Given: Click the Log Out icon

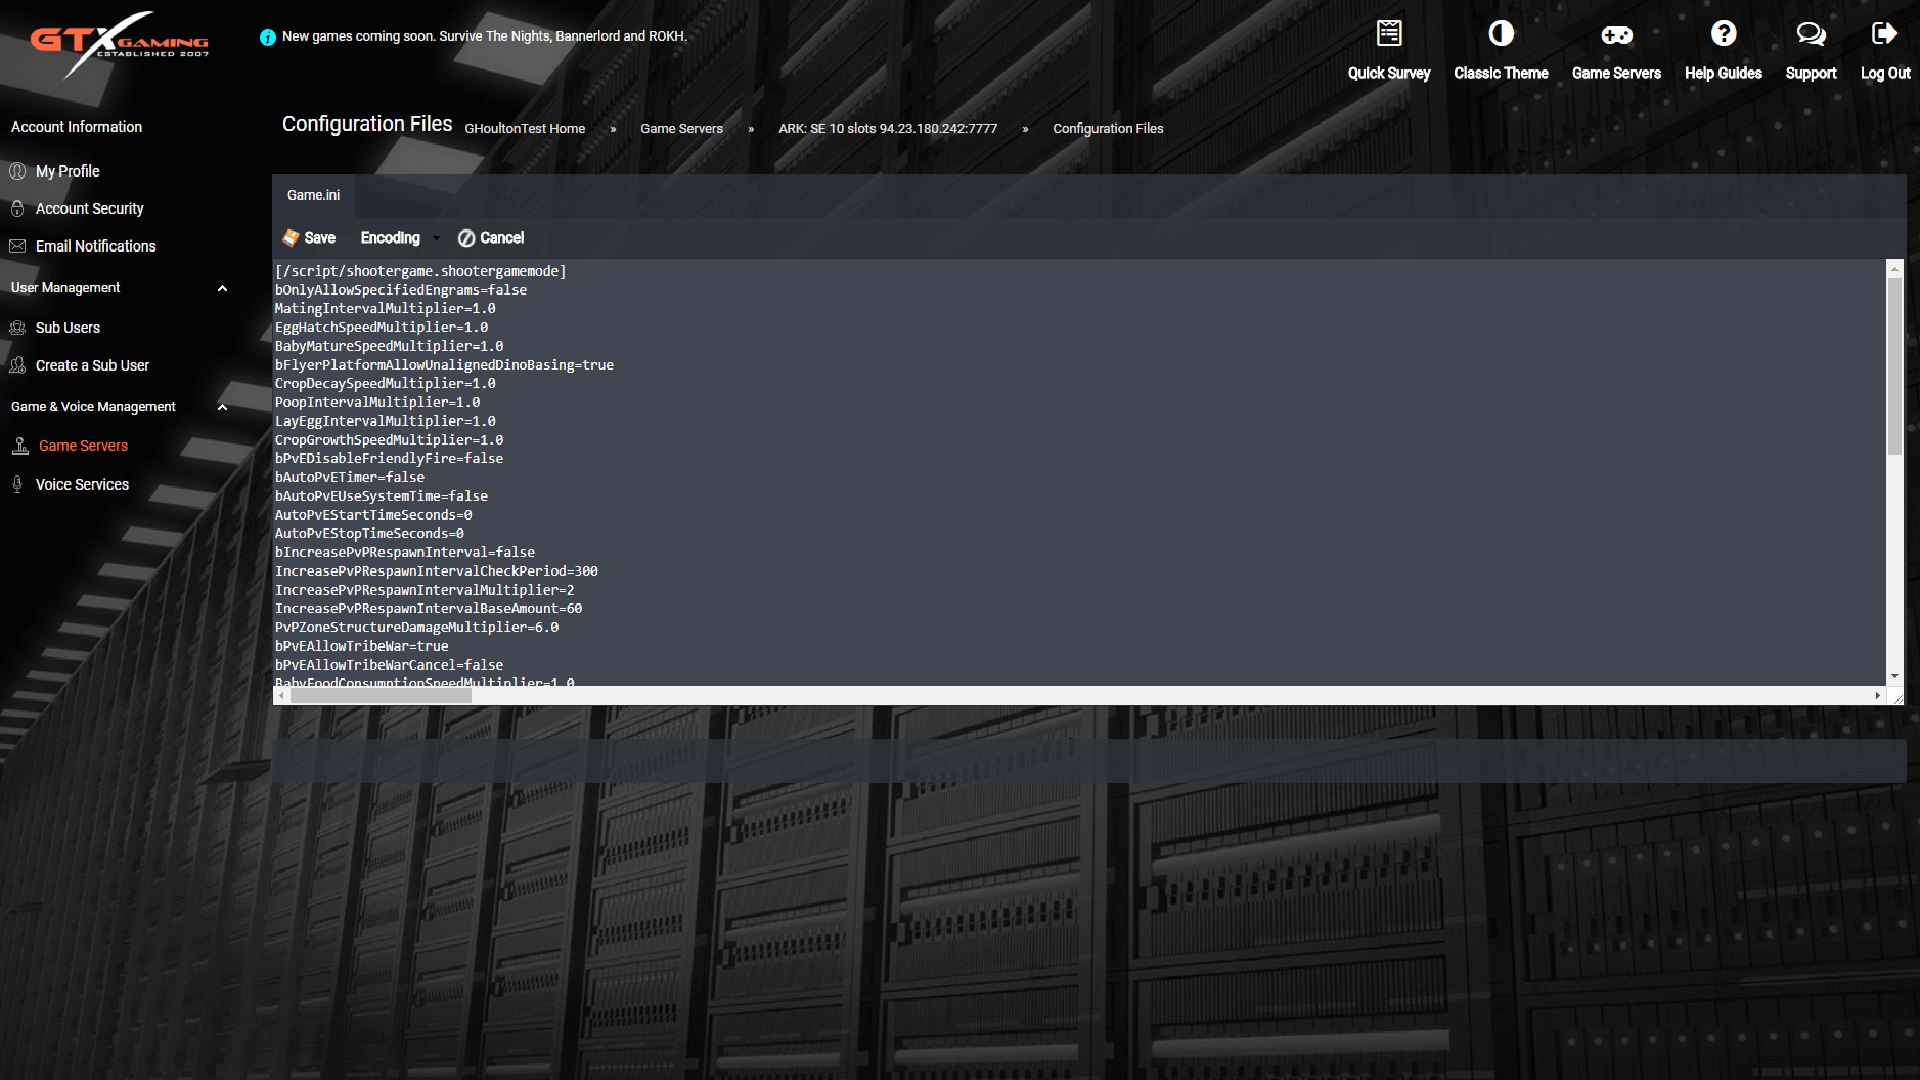Looking at the screenshot, I should coord(1886,33).
